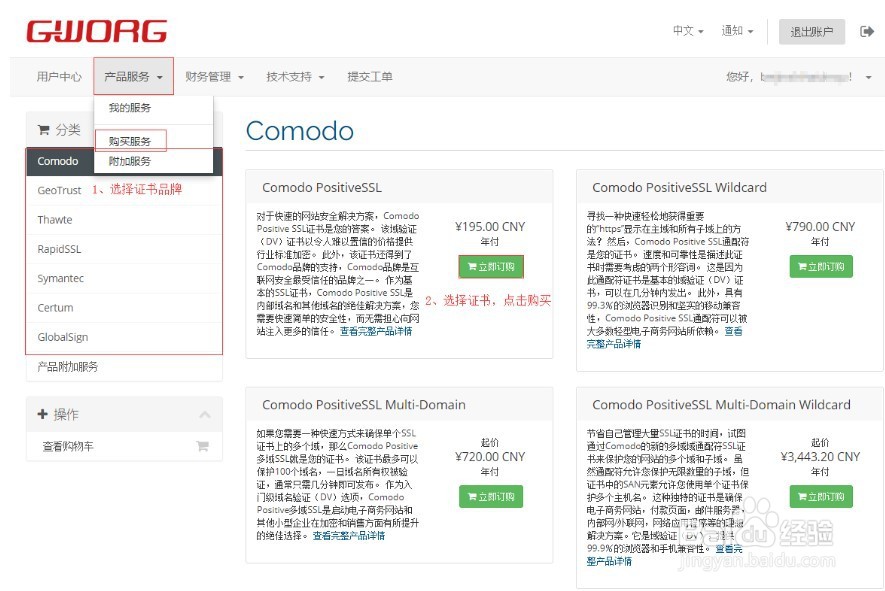The width and height of the screenshot is (885, 591).
Task: Order Comodo PositiveSSL with 立即订购
Action: [491, 266]
